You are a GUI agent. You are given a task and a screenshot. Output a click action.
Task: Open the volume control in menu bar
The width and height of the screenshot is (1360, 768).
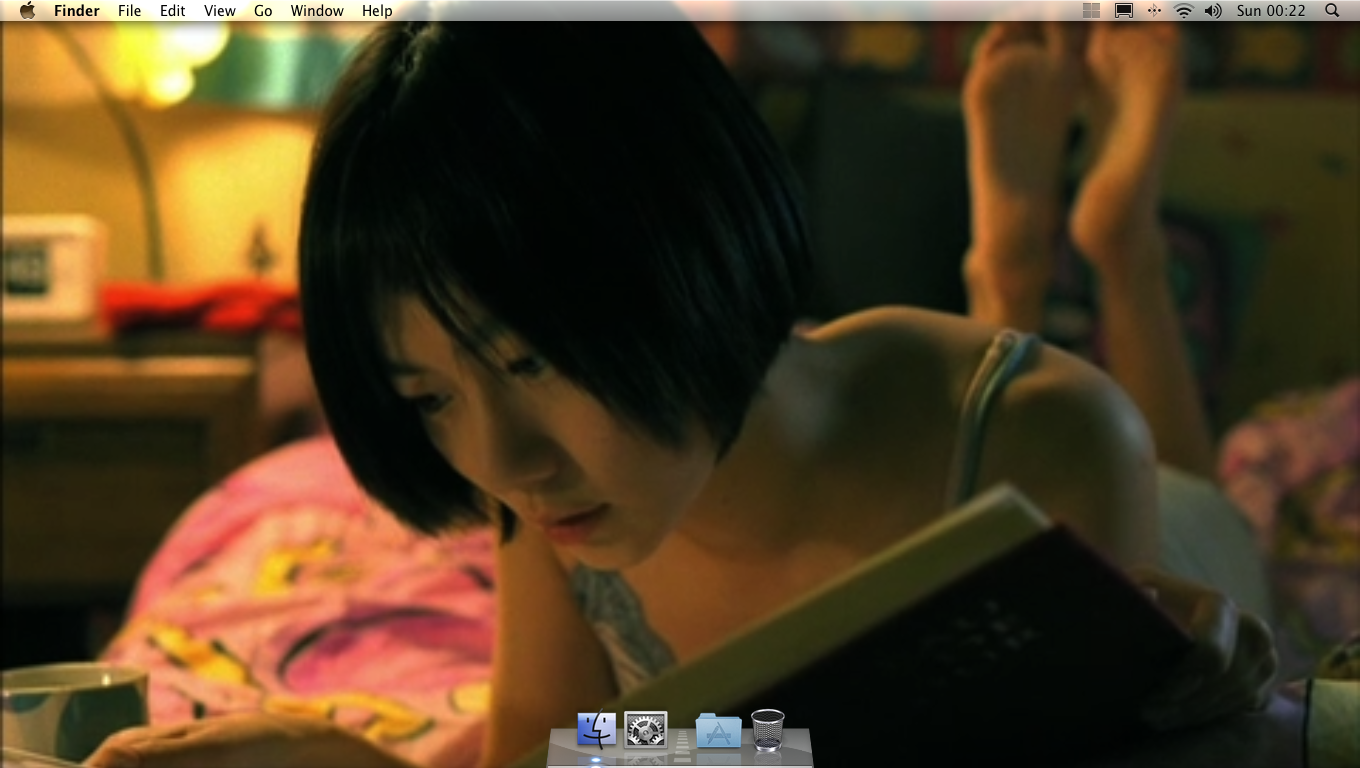coord(1213,10)
